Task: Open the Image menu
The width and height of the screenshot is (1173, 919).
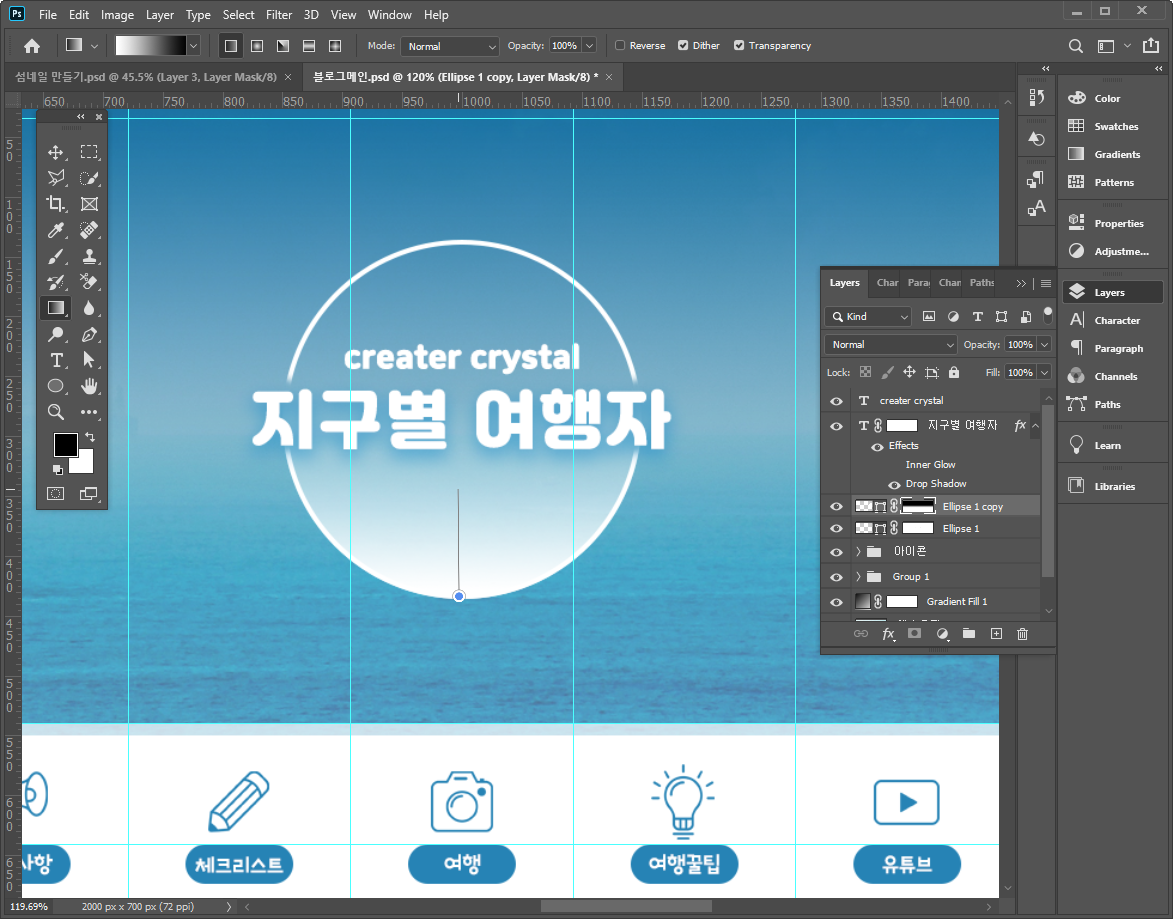Action: (x=117, y=14)
